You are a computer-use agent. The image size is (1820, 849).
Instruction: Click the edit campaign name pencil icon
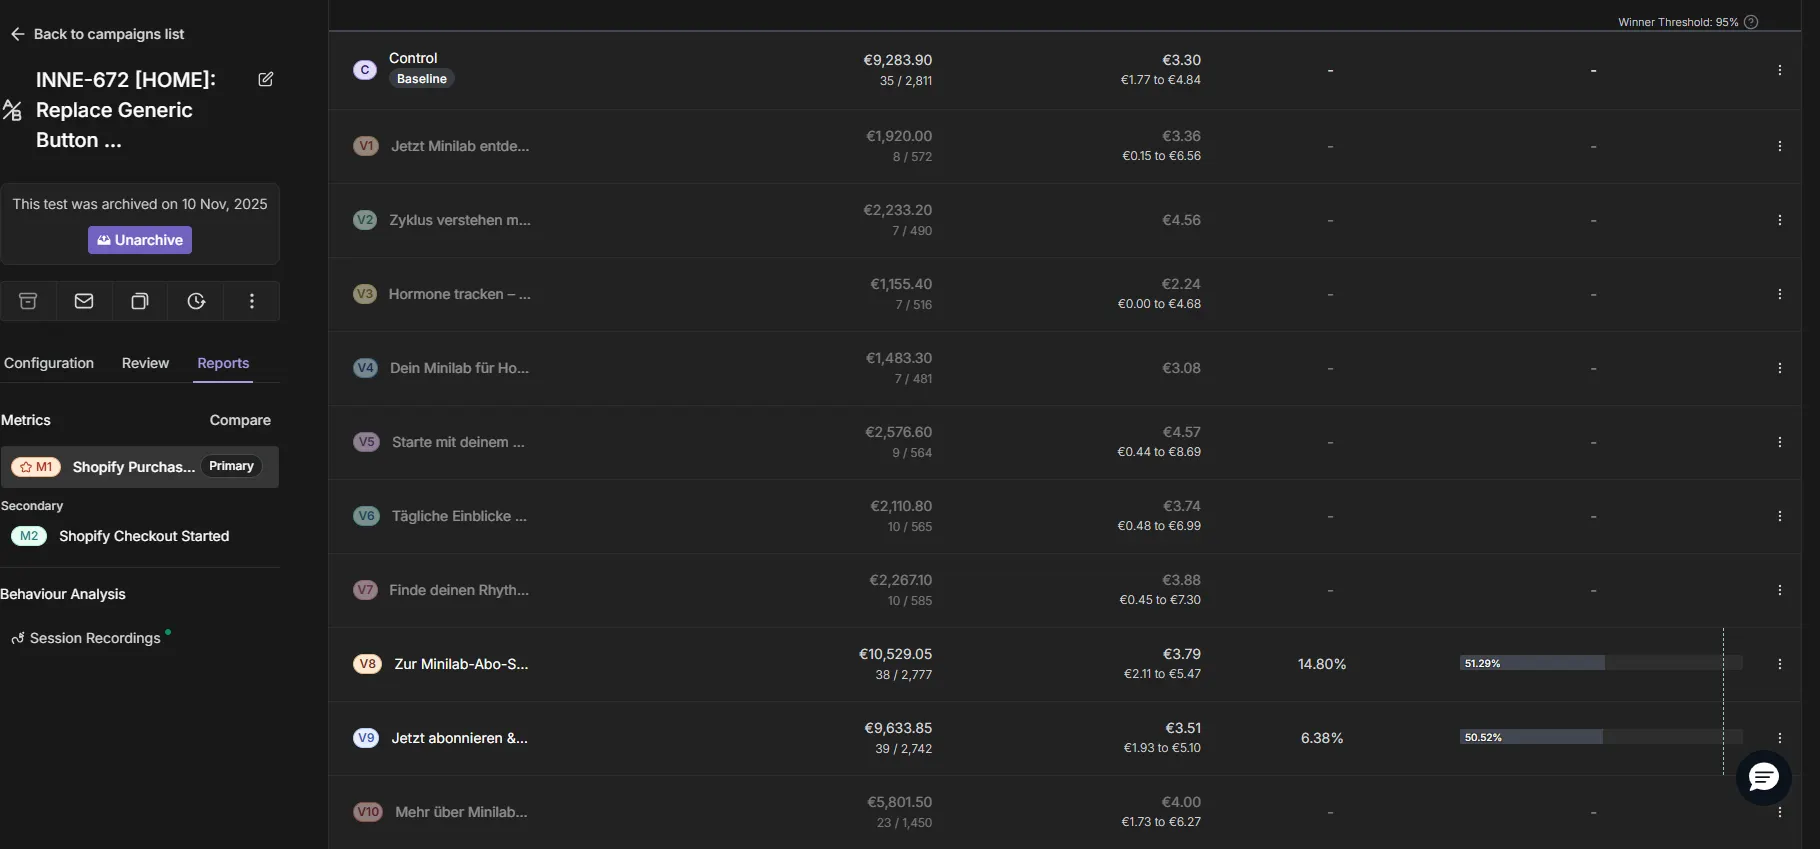click(x=265, y=80)
